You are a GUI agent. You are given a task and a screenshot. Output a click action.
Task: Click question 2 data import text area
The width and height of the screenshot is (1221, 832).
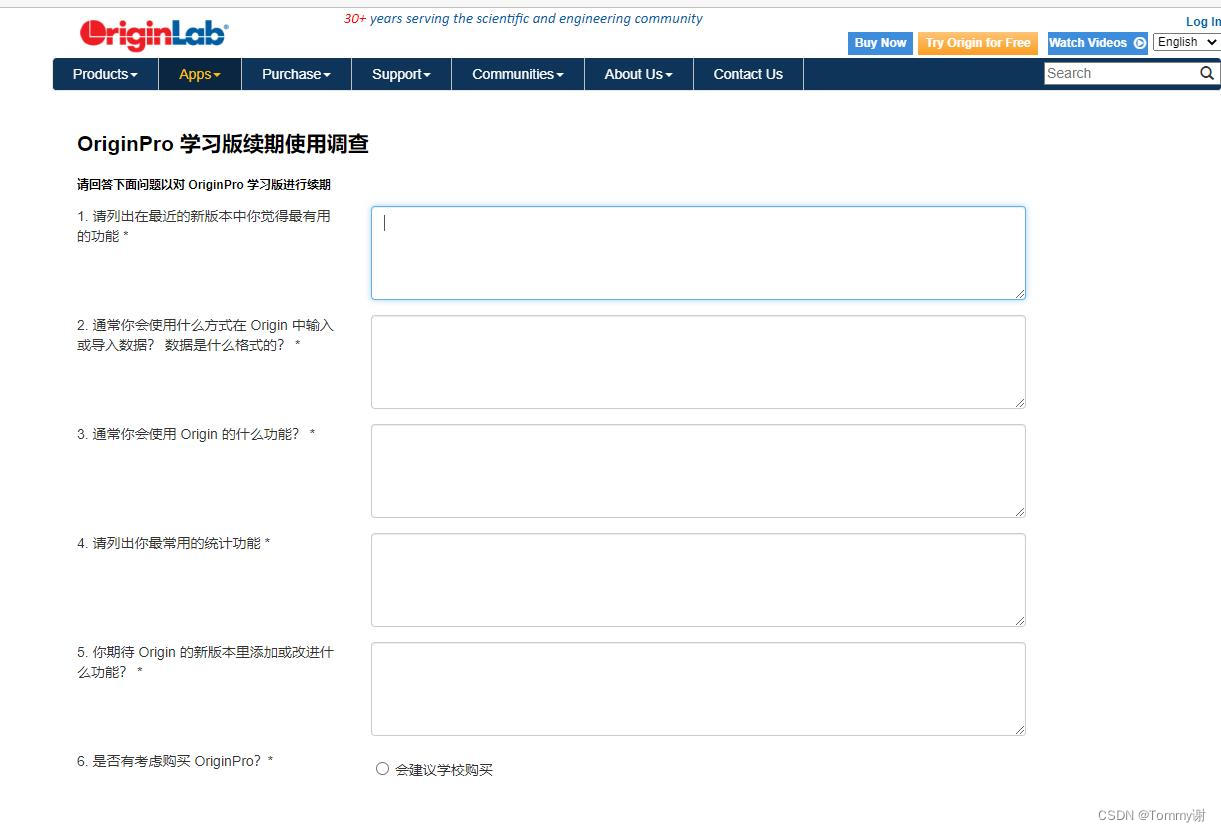(x=698, y=362)
